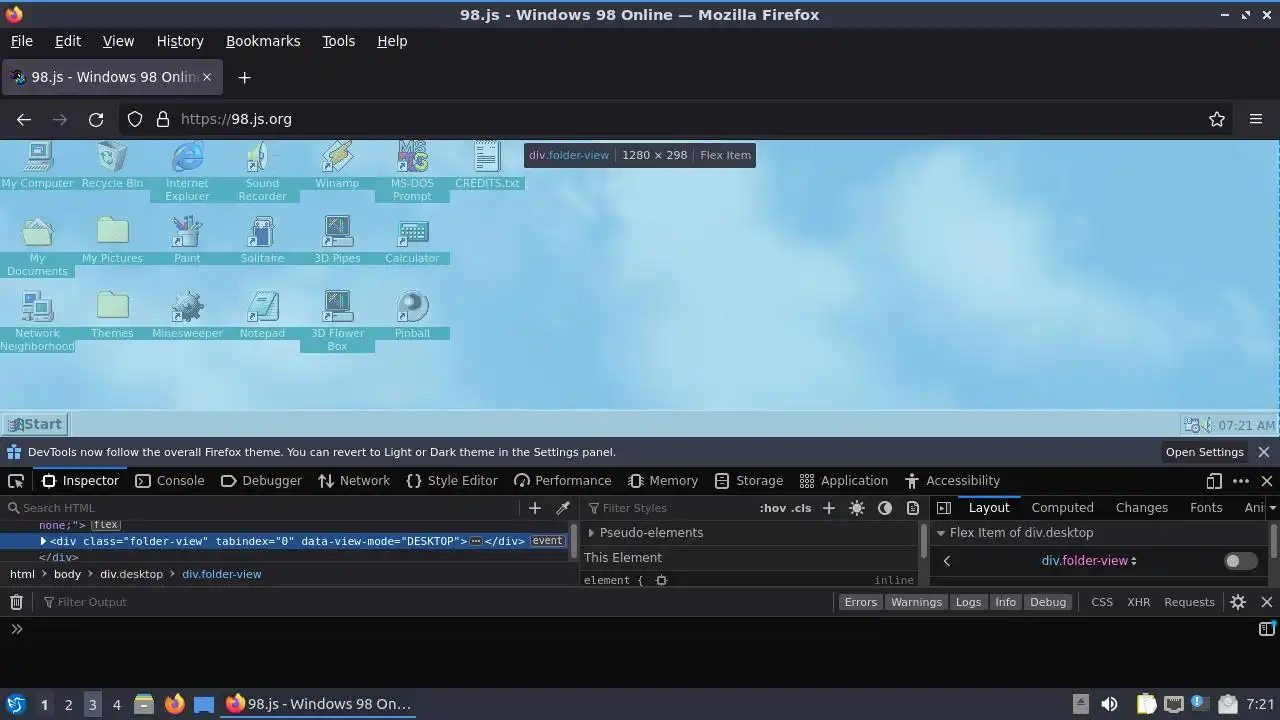1280x720 pixels.
Task: Click the Windows 98 Start button
Action: click(35, 424)
